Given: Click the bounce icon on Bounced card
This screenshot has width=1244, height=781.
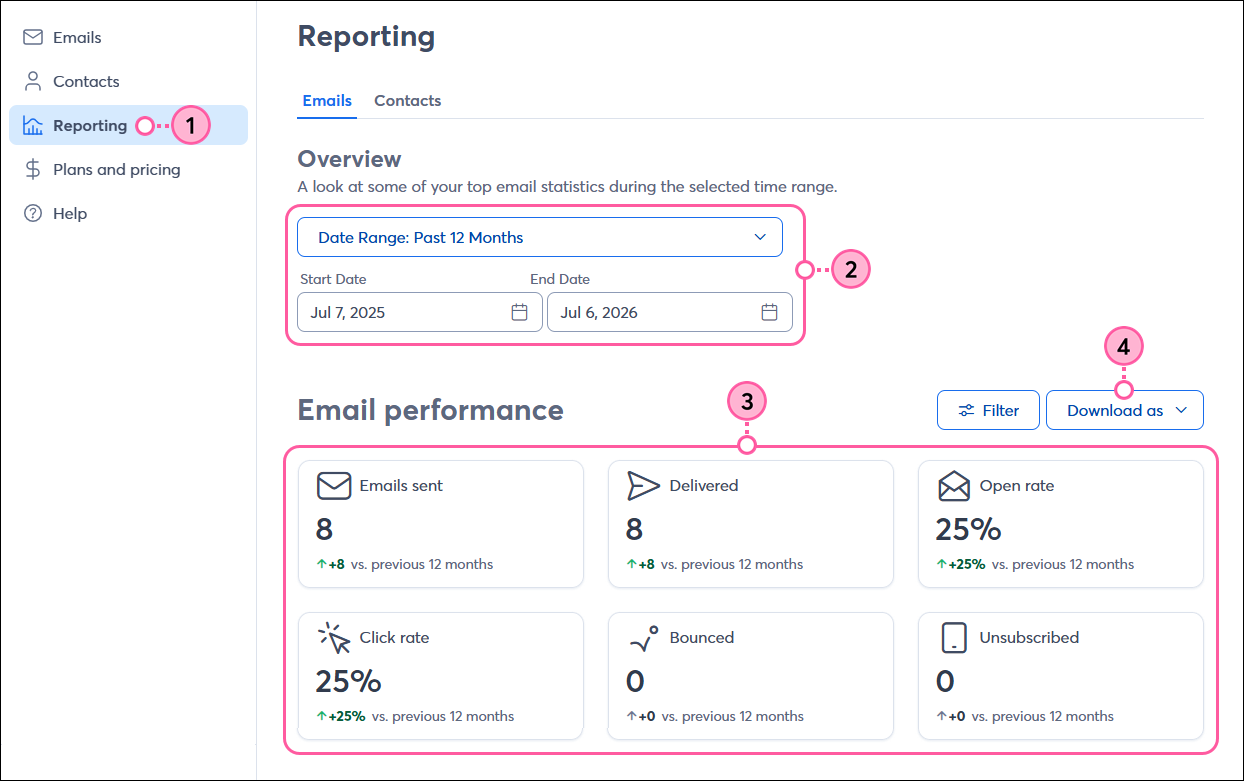Looking at the screenshot, I should [x=642, y=637].
